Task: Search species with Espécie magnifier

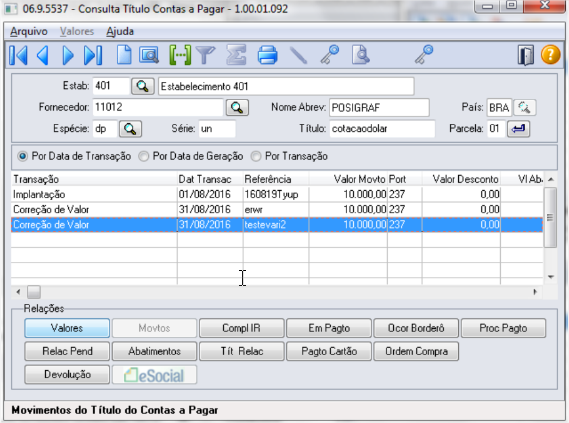Action: [x=130, y=129]
